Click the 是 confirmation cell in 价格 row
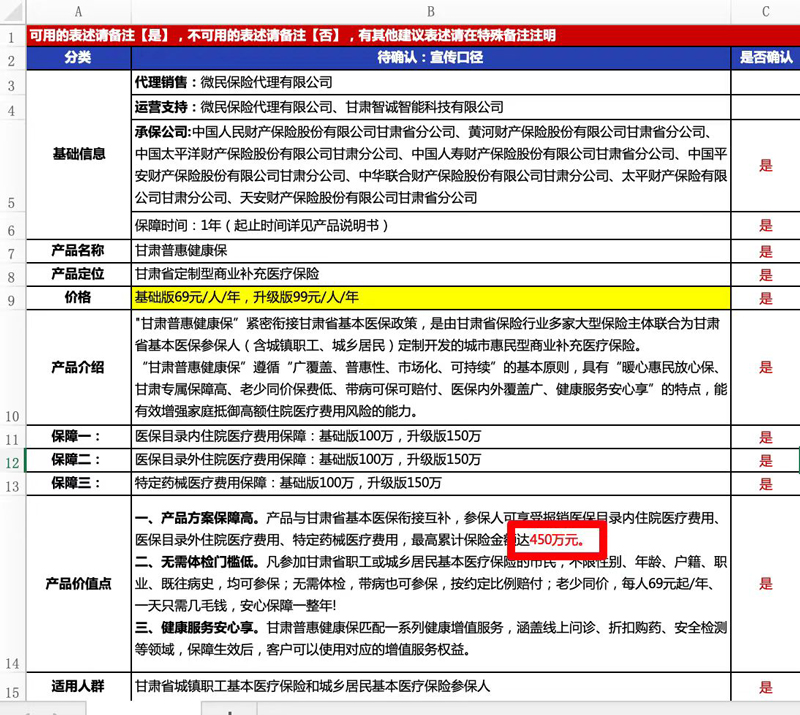 click(x=765, y=299)
